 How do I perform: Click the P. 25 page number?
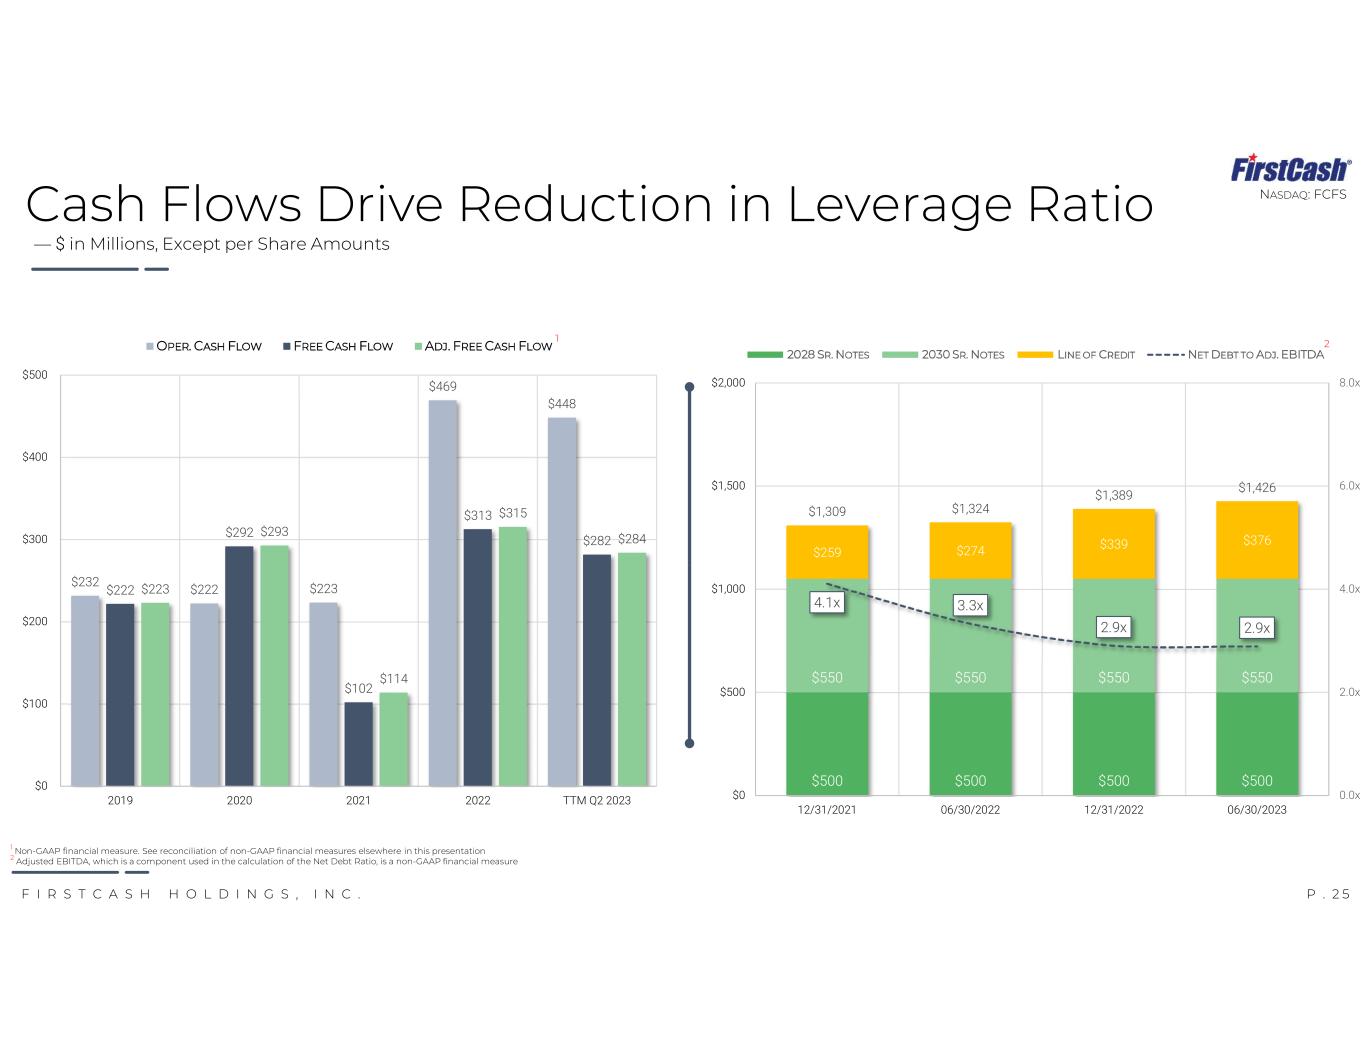coord(1328,894)
